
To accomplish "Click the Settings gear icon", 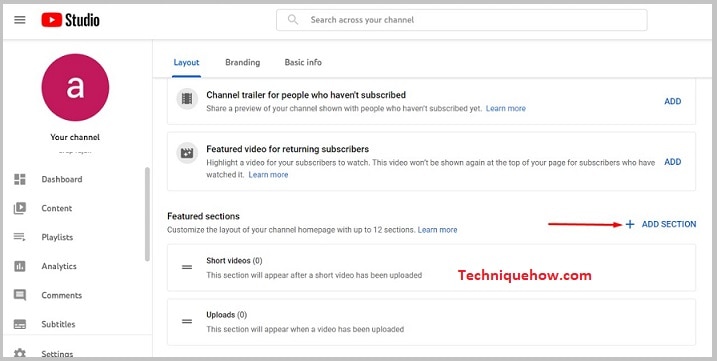I will pos(20,353).
